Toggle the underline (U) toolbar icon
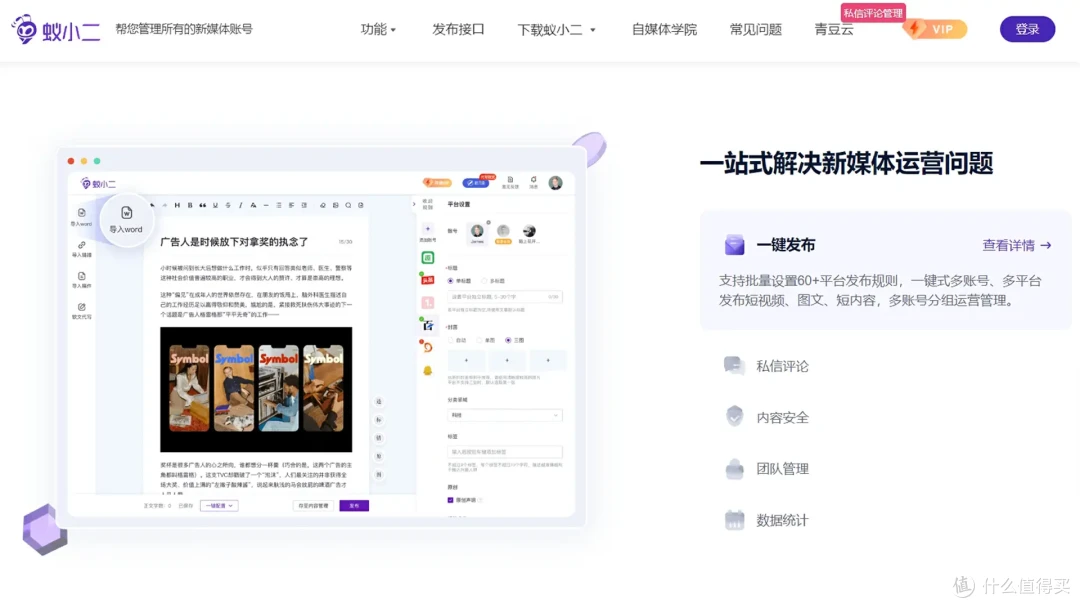 pyautogui.click(x=215, y=205)
